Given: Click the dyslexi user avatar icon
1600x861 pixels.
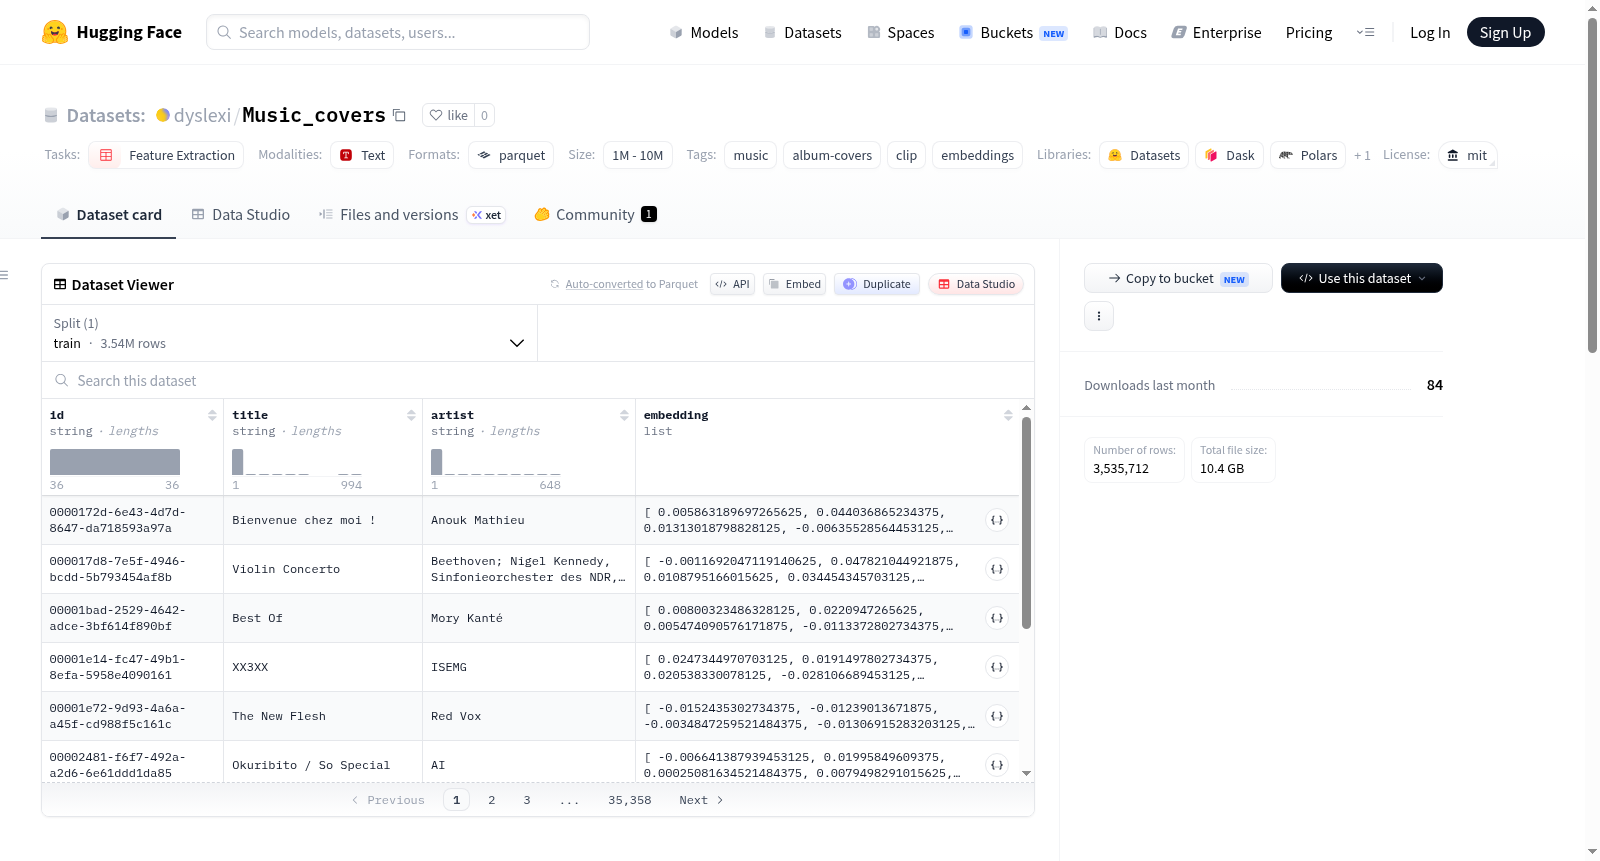Looking at the screenshot, I should click(163, 115).
